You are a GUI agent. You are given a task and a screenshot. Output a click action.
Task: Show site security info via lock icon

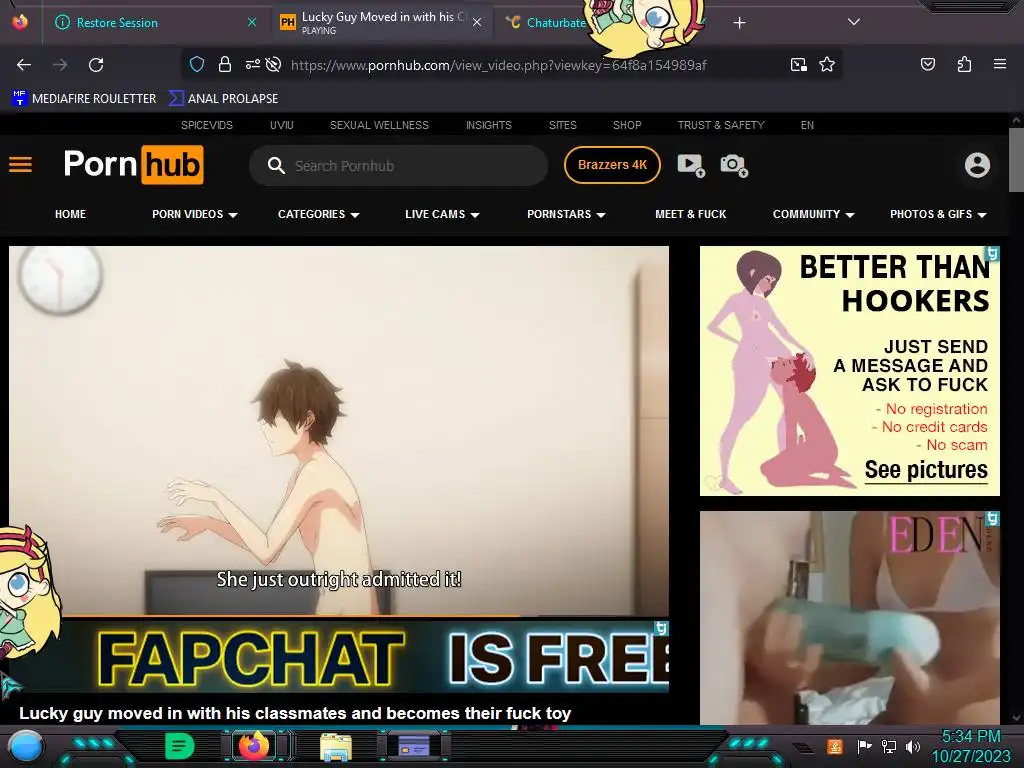point(225,64)
